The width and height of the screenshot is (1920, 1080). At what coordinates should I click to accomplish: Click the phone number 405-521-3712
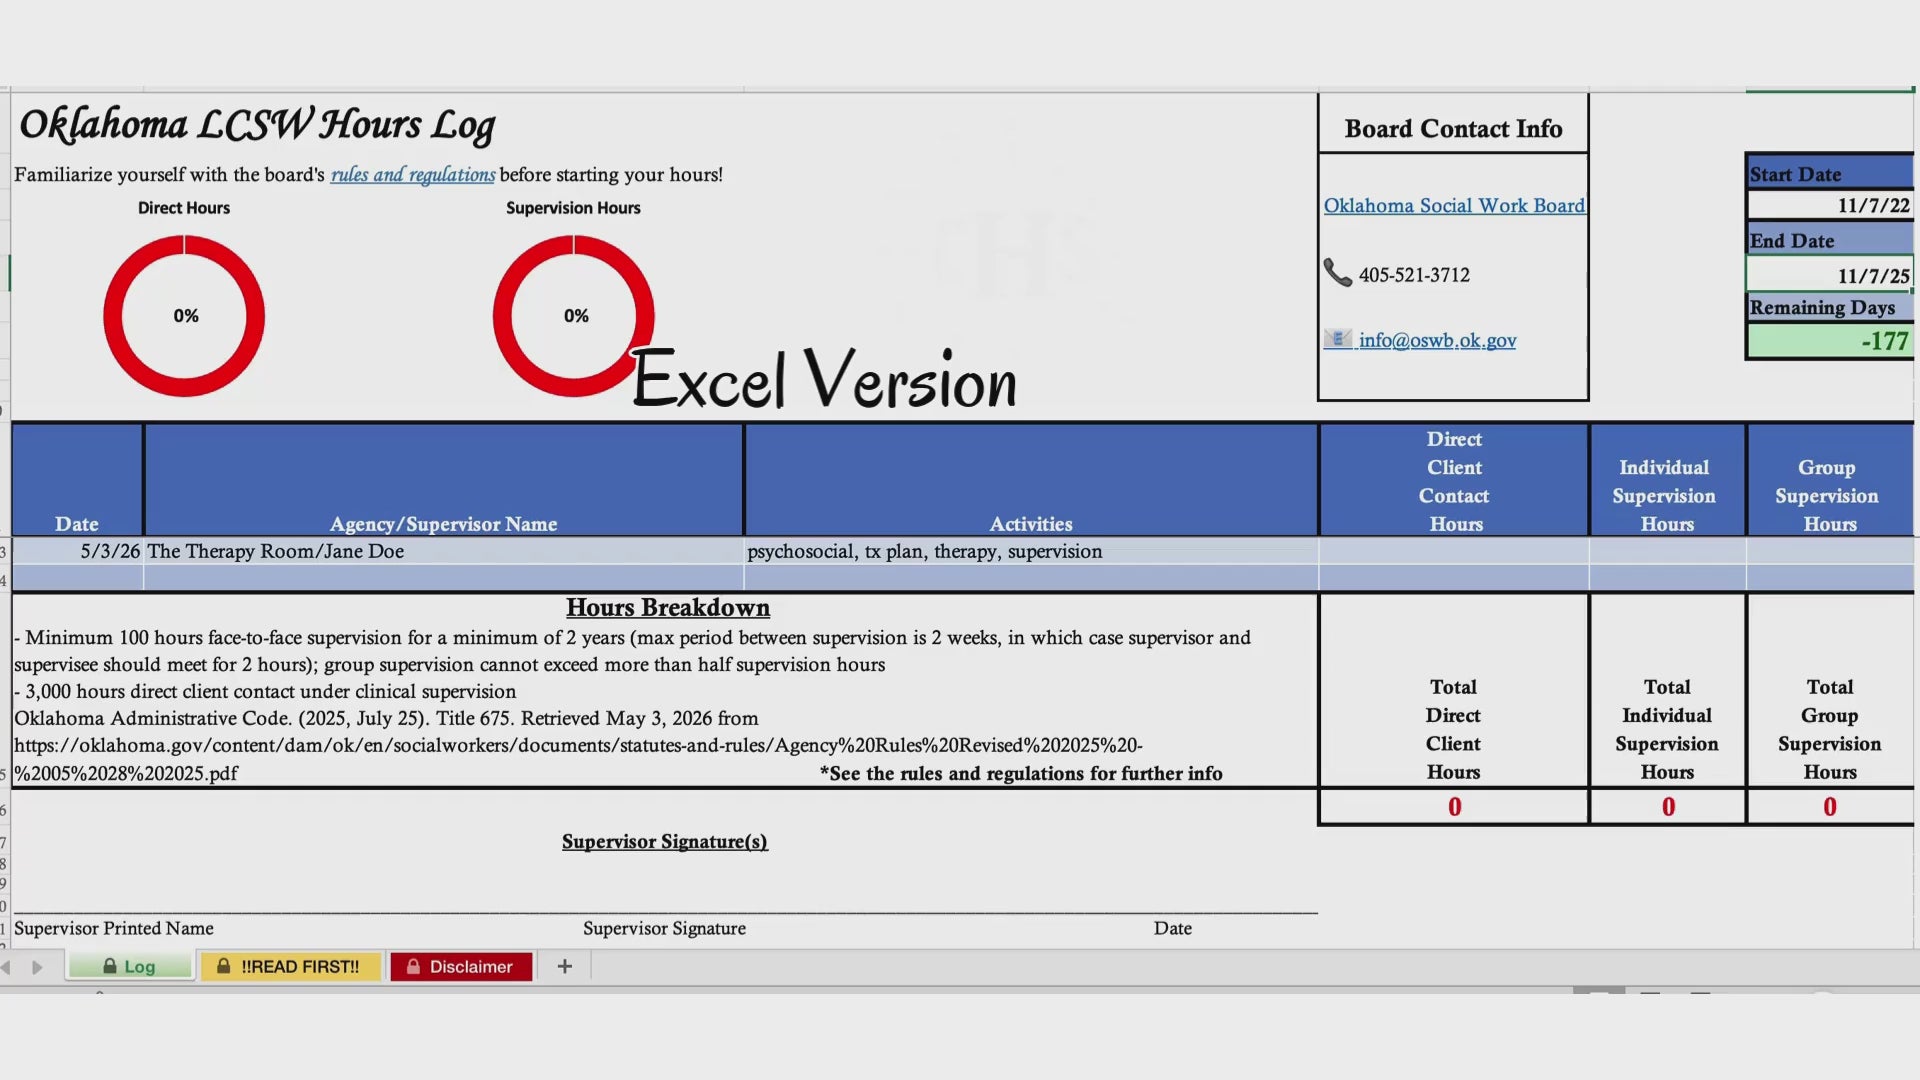1414,275
